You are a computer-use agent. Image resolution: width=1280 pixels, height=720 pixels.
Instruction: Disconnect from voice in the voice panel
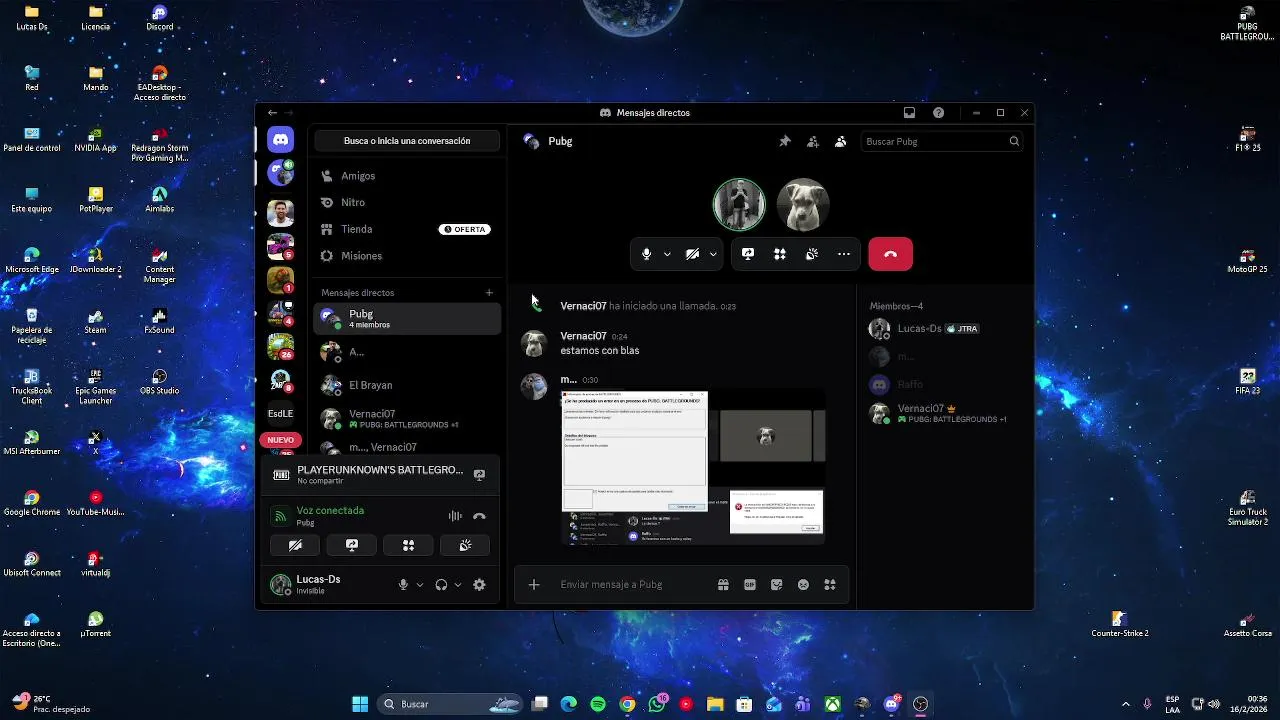479,516
